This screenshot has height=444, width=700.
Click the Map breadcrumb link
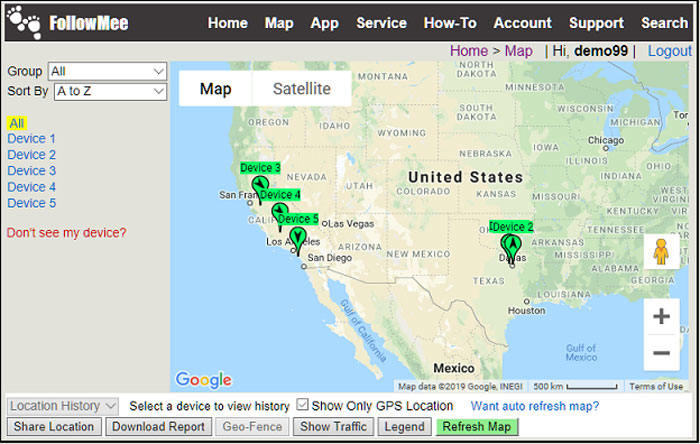tap(518, 51)
